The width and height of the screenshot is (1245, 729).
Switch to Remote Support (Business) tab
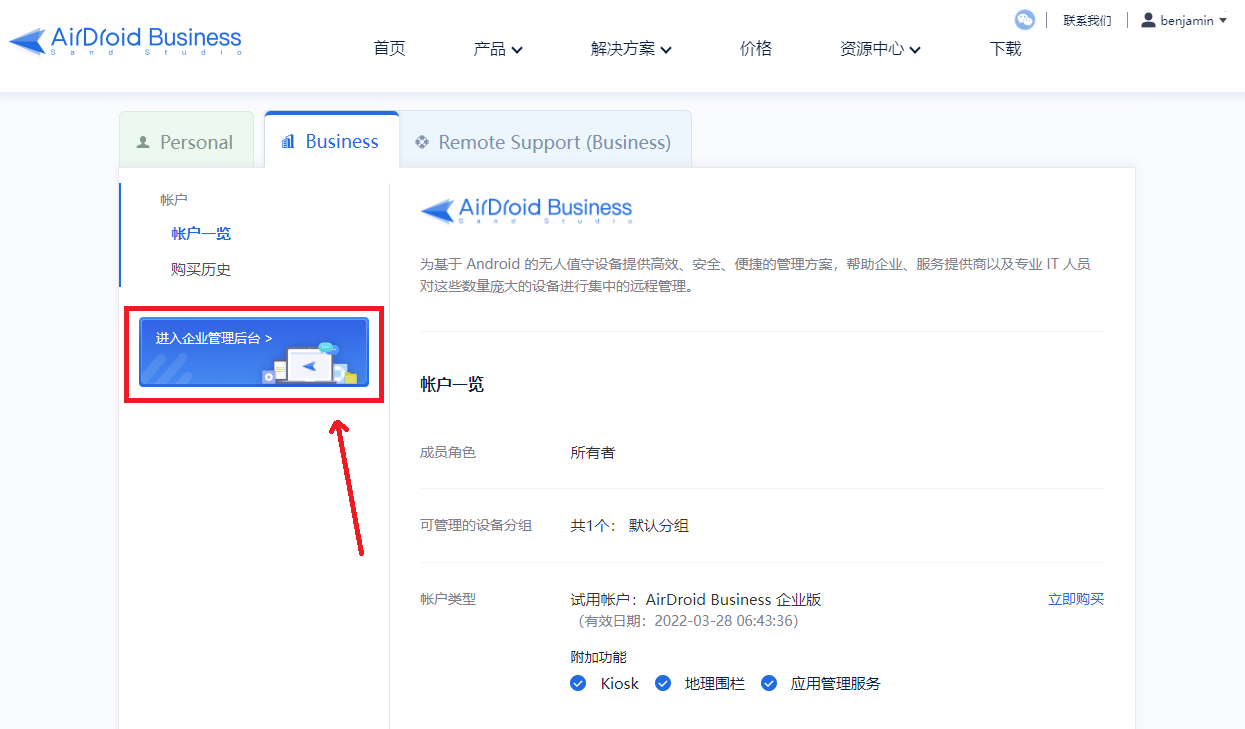click(545, 140)
